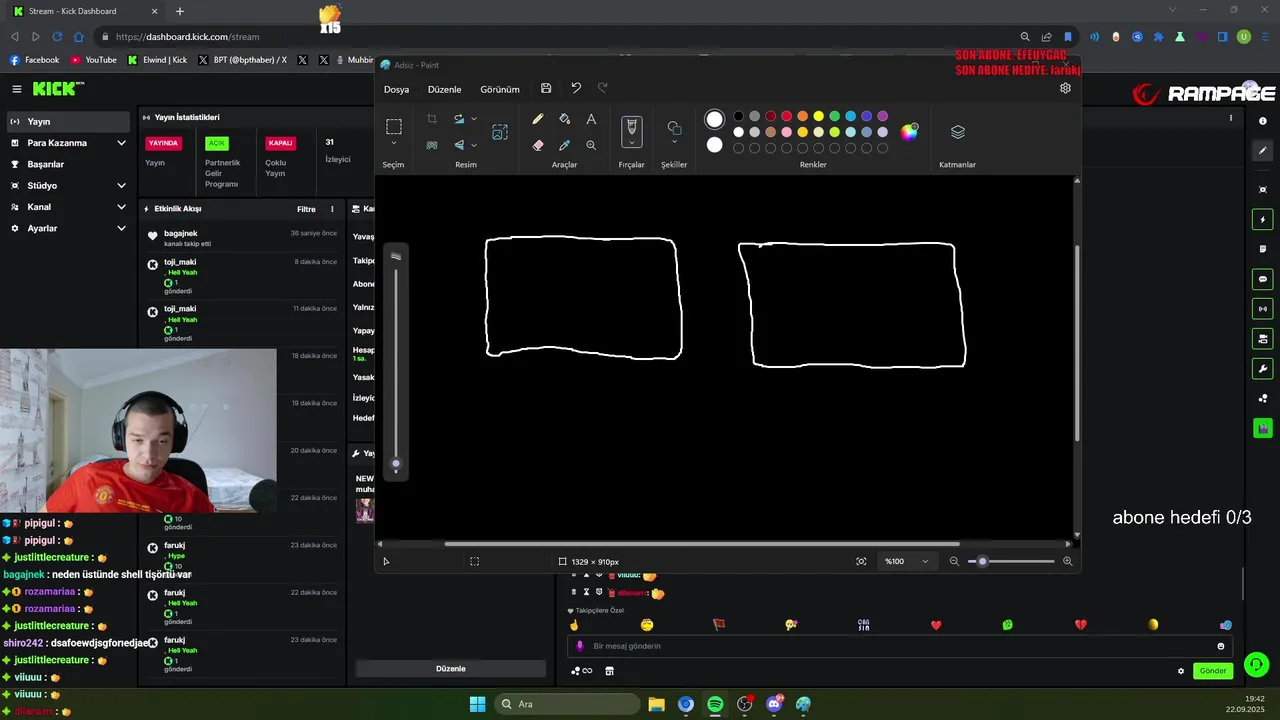Select the Color picker eyedropper tool
Image resolution: width=1280 pixels, height=720 pixels.
[564, 145]
